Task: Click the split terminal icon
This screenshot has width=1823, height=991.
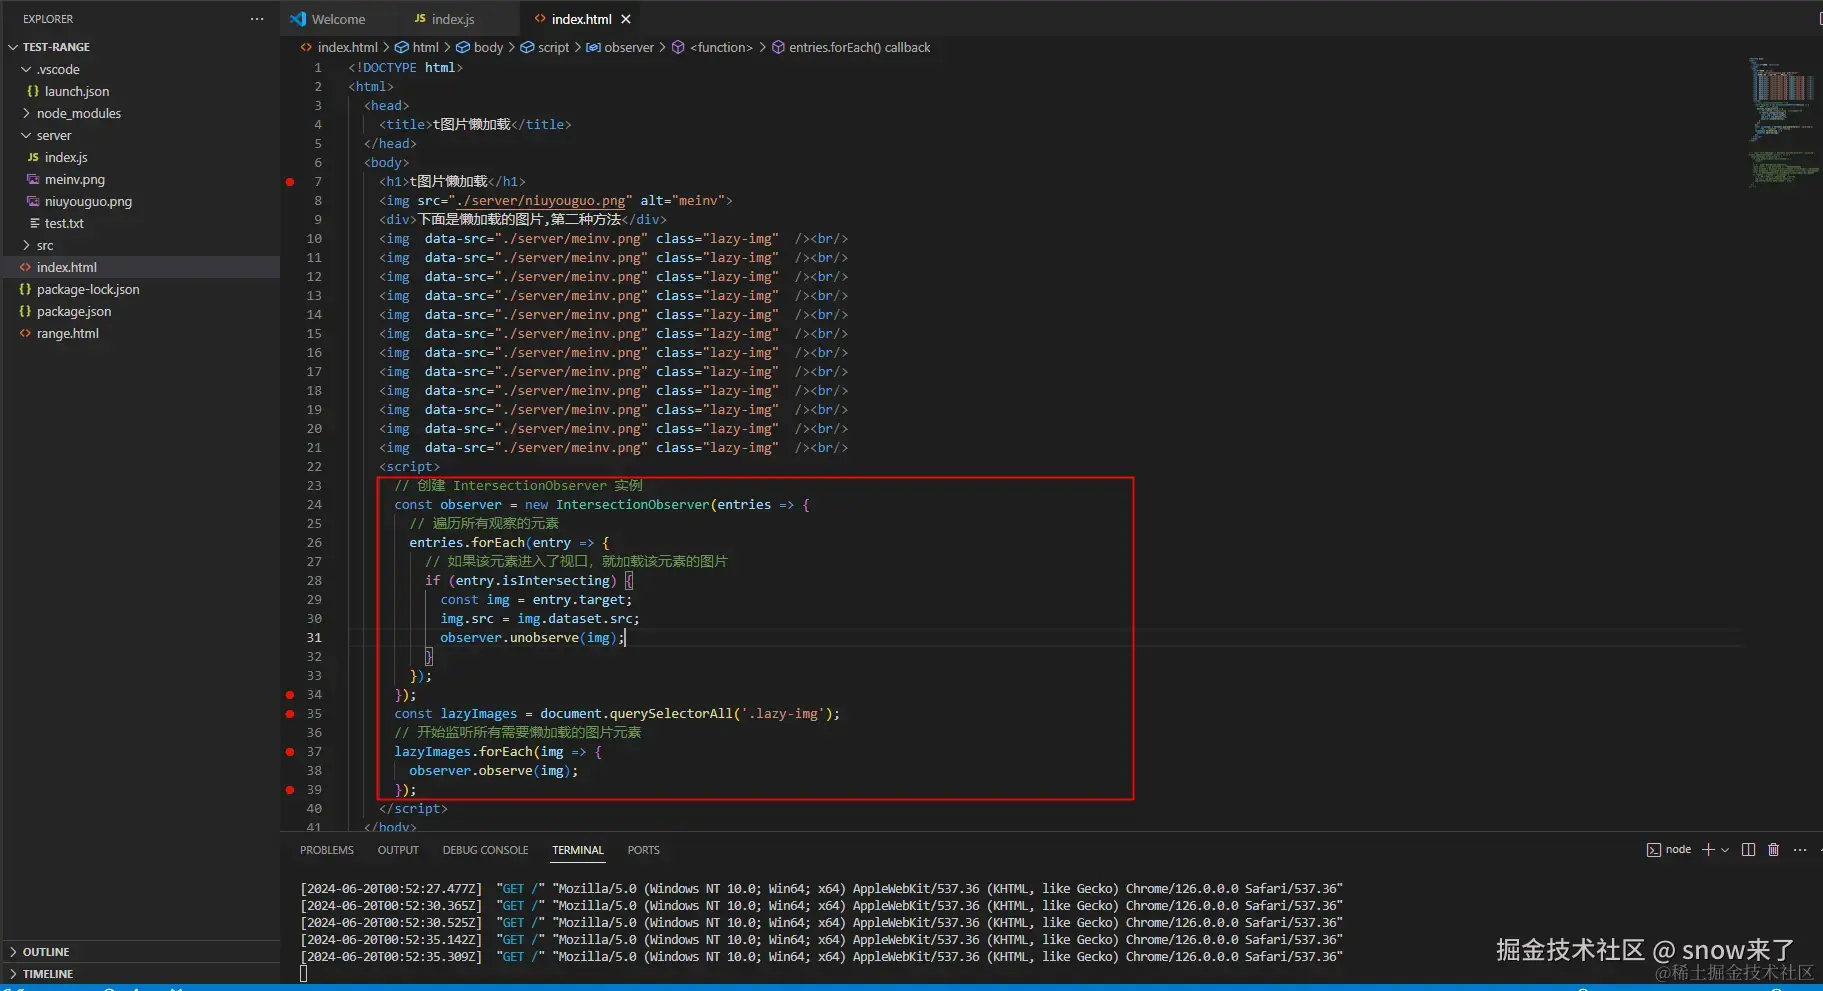Action: (x=1748, y=850)
